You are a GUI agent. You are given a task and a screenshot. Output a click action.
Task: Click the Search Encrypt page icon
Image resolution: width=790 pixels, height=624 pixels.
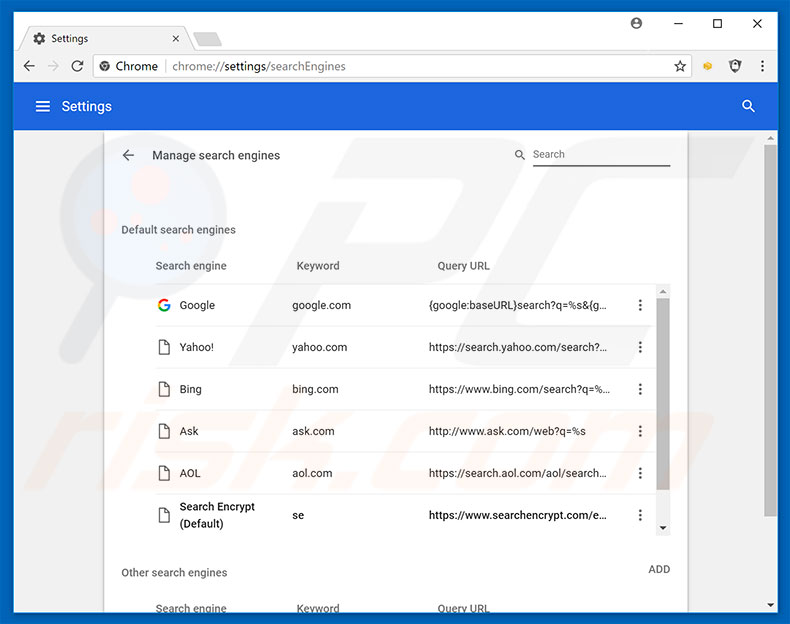click(x=164, y=515)
